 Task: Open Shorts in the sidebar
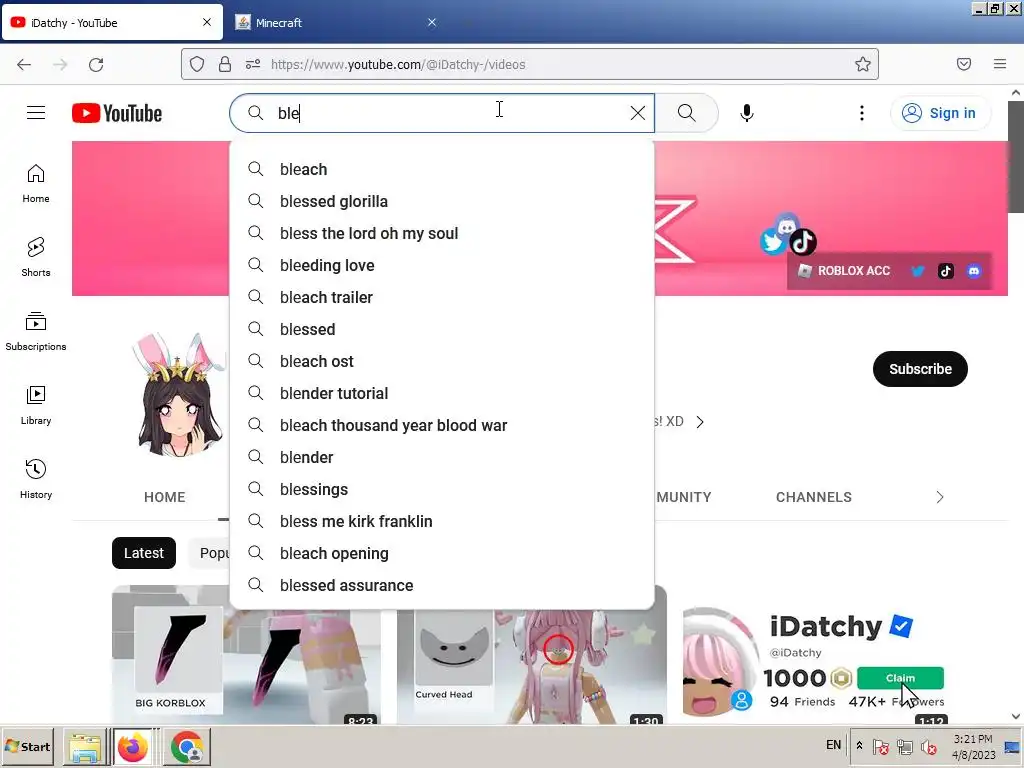(36, 257)
